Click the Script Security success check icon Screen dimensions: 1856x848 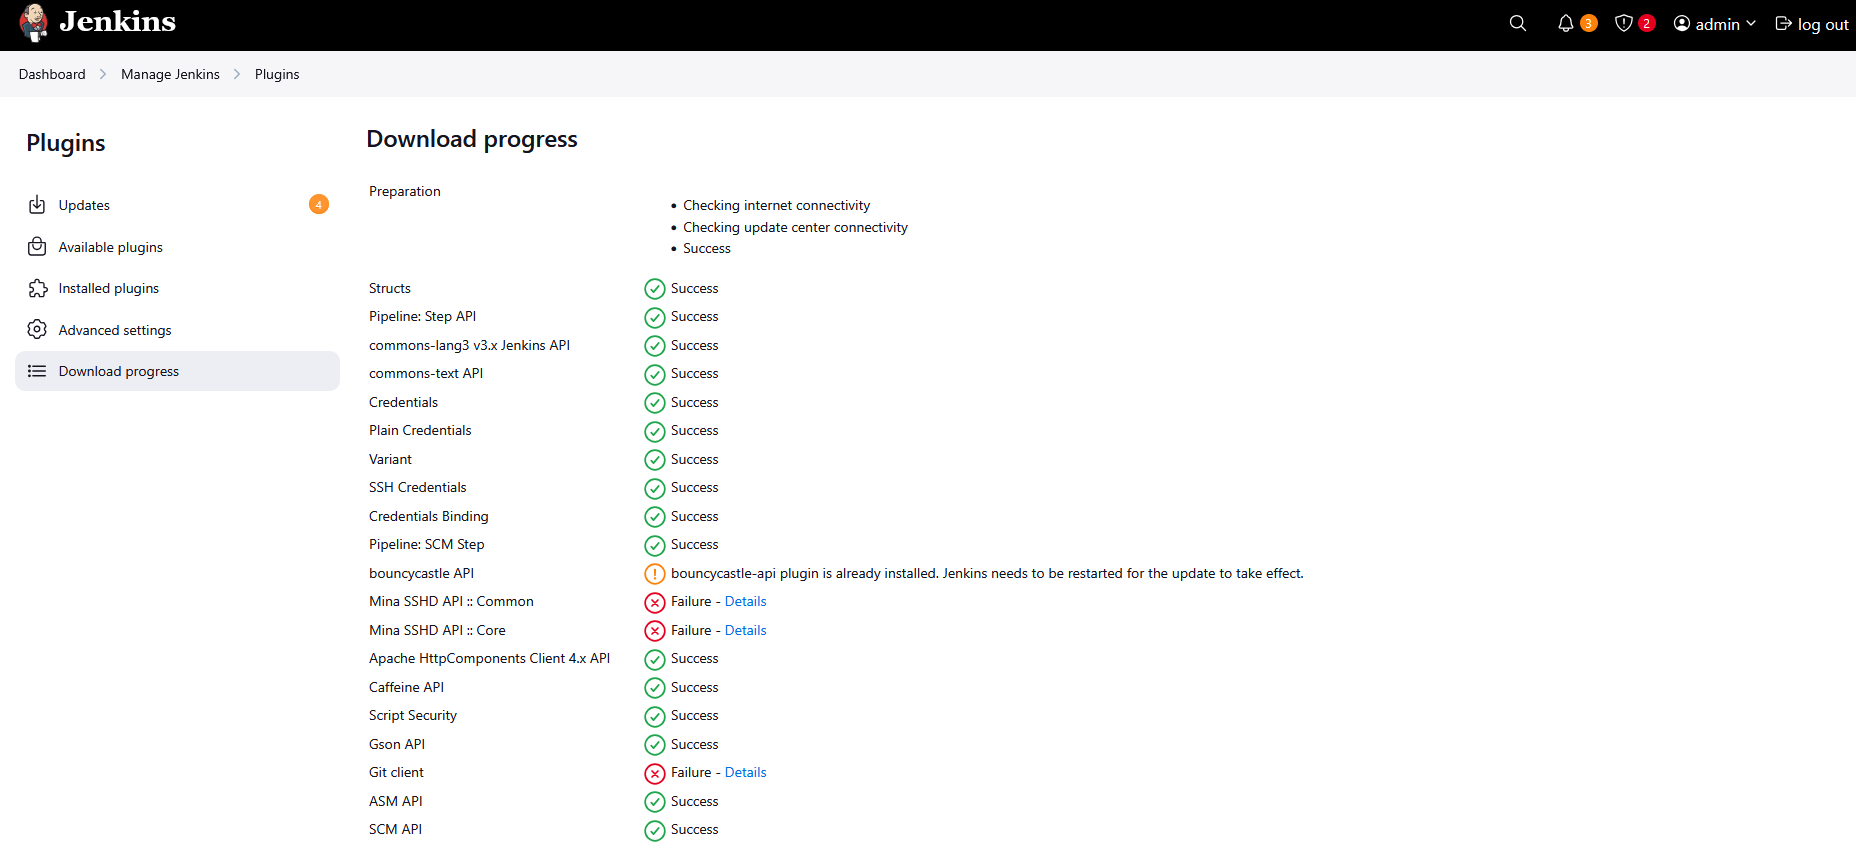(x=655, y=716)
